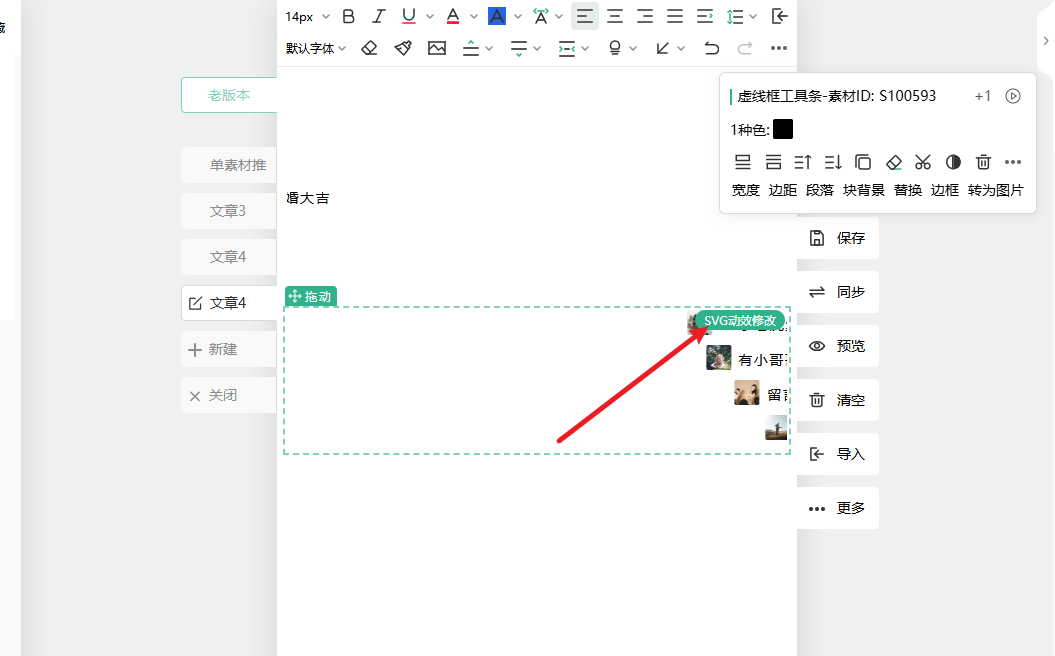1055x656 pixels.
Task: Click move paragraph down icon
Action: 833,162
